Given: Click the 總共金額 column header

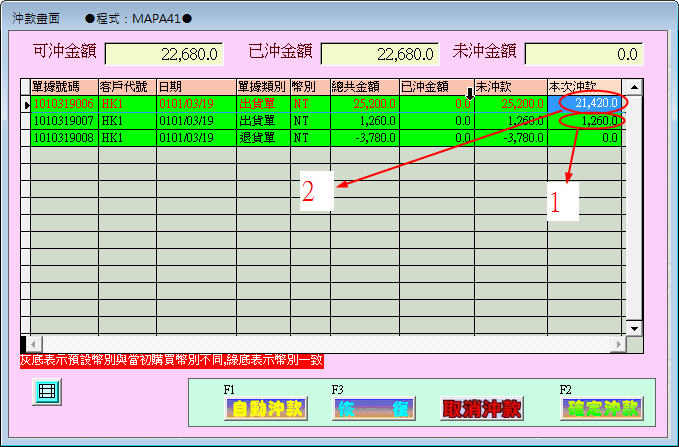Looking at the screenshot, I should (x=364, y=87).
